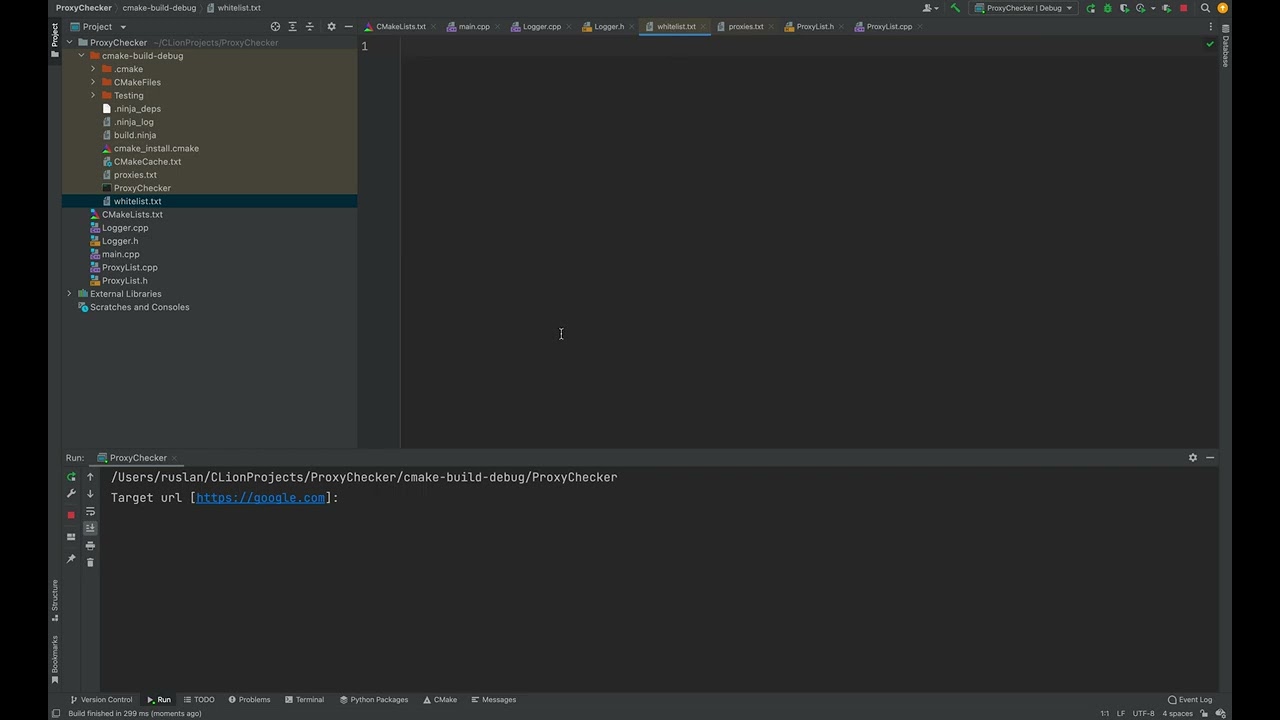Open Search Everywhere magnifier
The image size is (1280, 720).
(1205, 8)
